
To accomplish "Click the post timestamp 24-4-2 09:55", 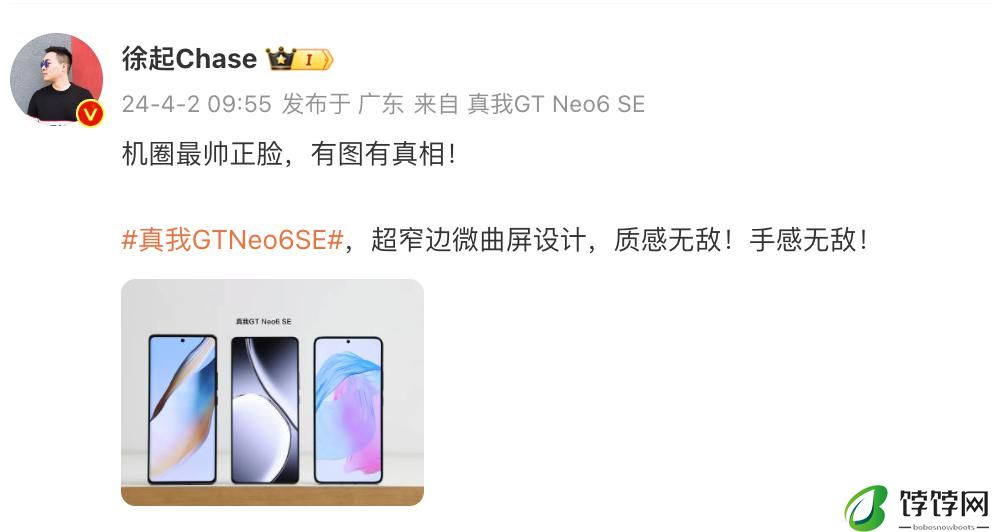I will (x=197, y=104).
